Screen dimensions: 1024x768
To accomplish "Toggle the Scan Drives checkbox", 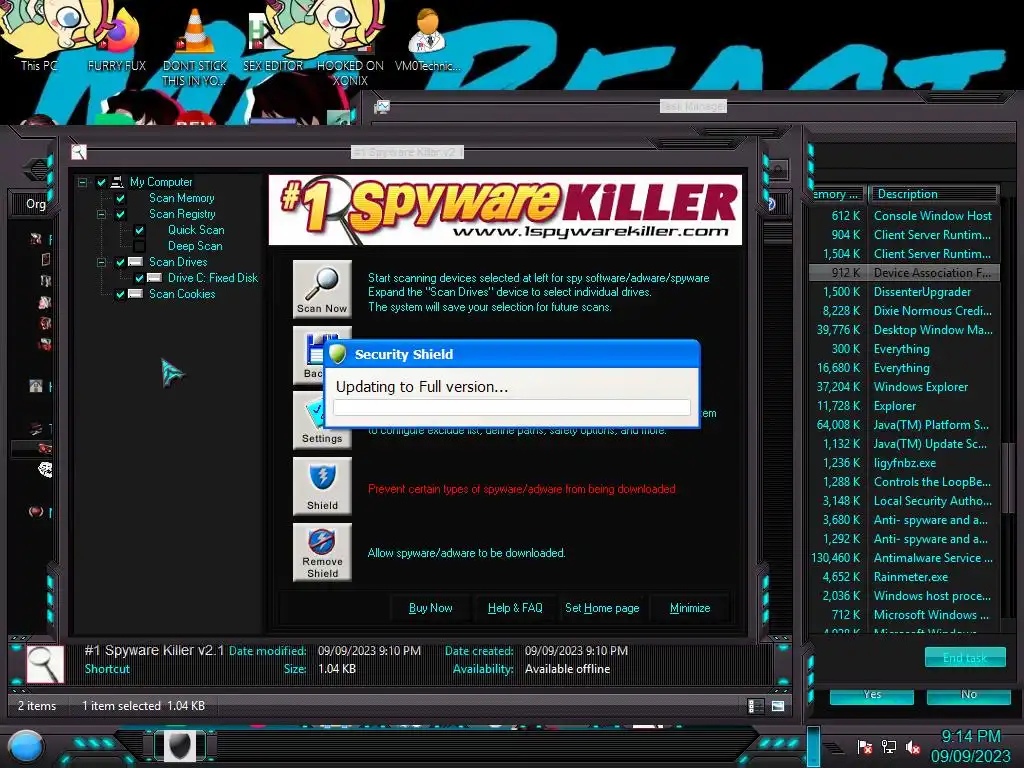I will click(x=120, y=262).
